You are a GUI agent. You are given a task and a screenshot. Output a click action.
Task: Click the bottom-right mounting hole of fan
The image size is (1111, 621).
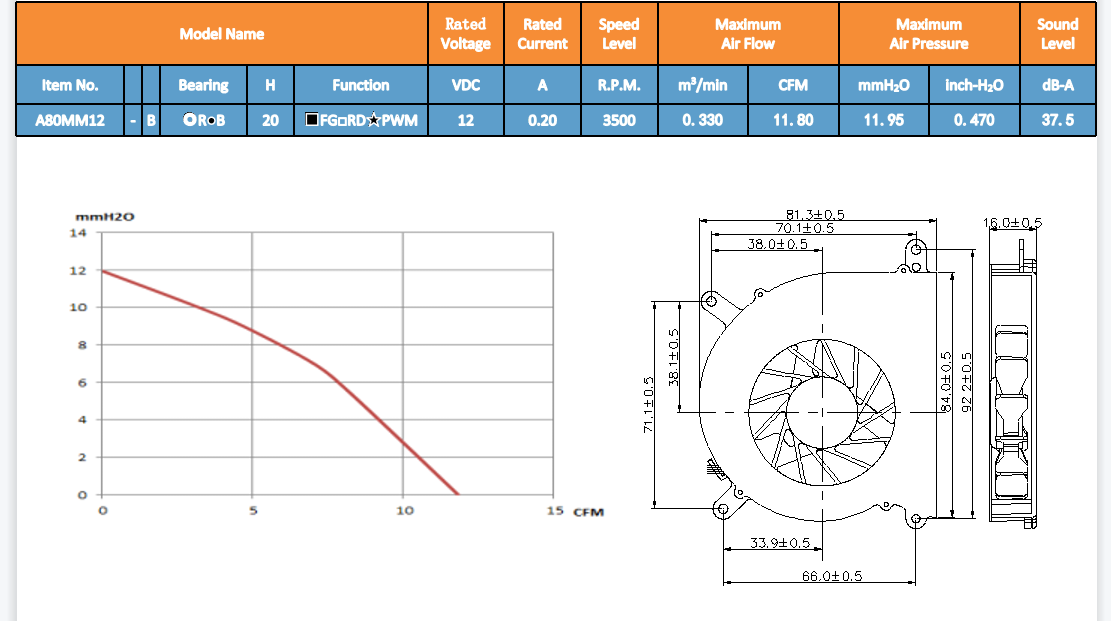click(x=918, y=518)
